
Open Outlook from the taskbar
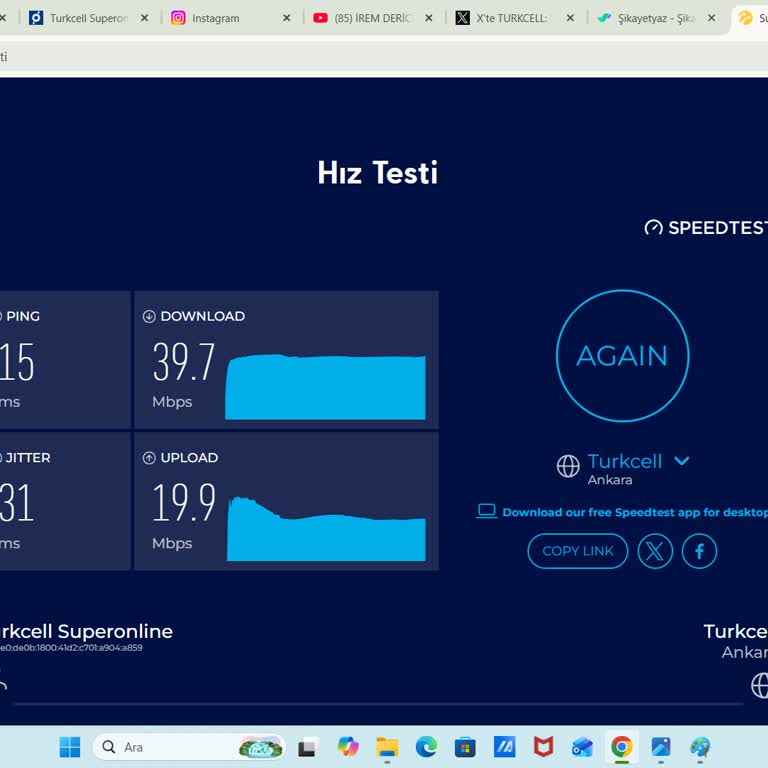pyautogui.click(x=582, y=747)
